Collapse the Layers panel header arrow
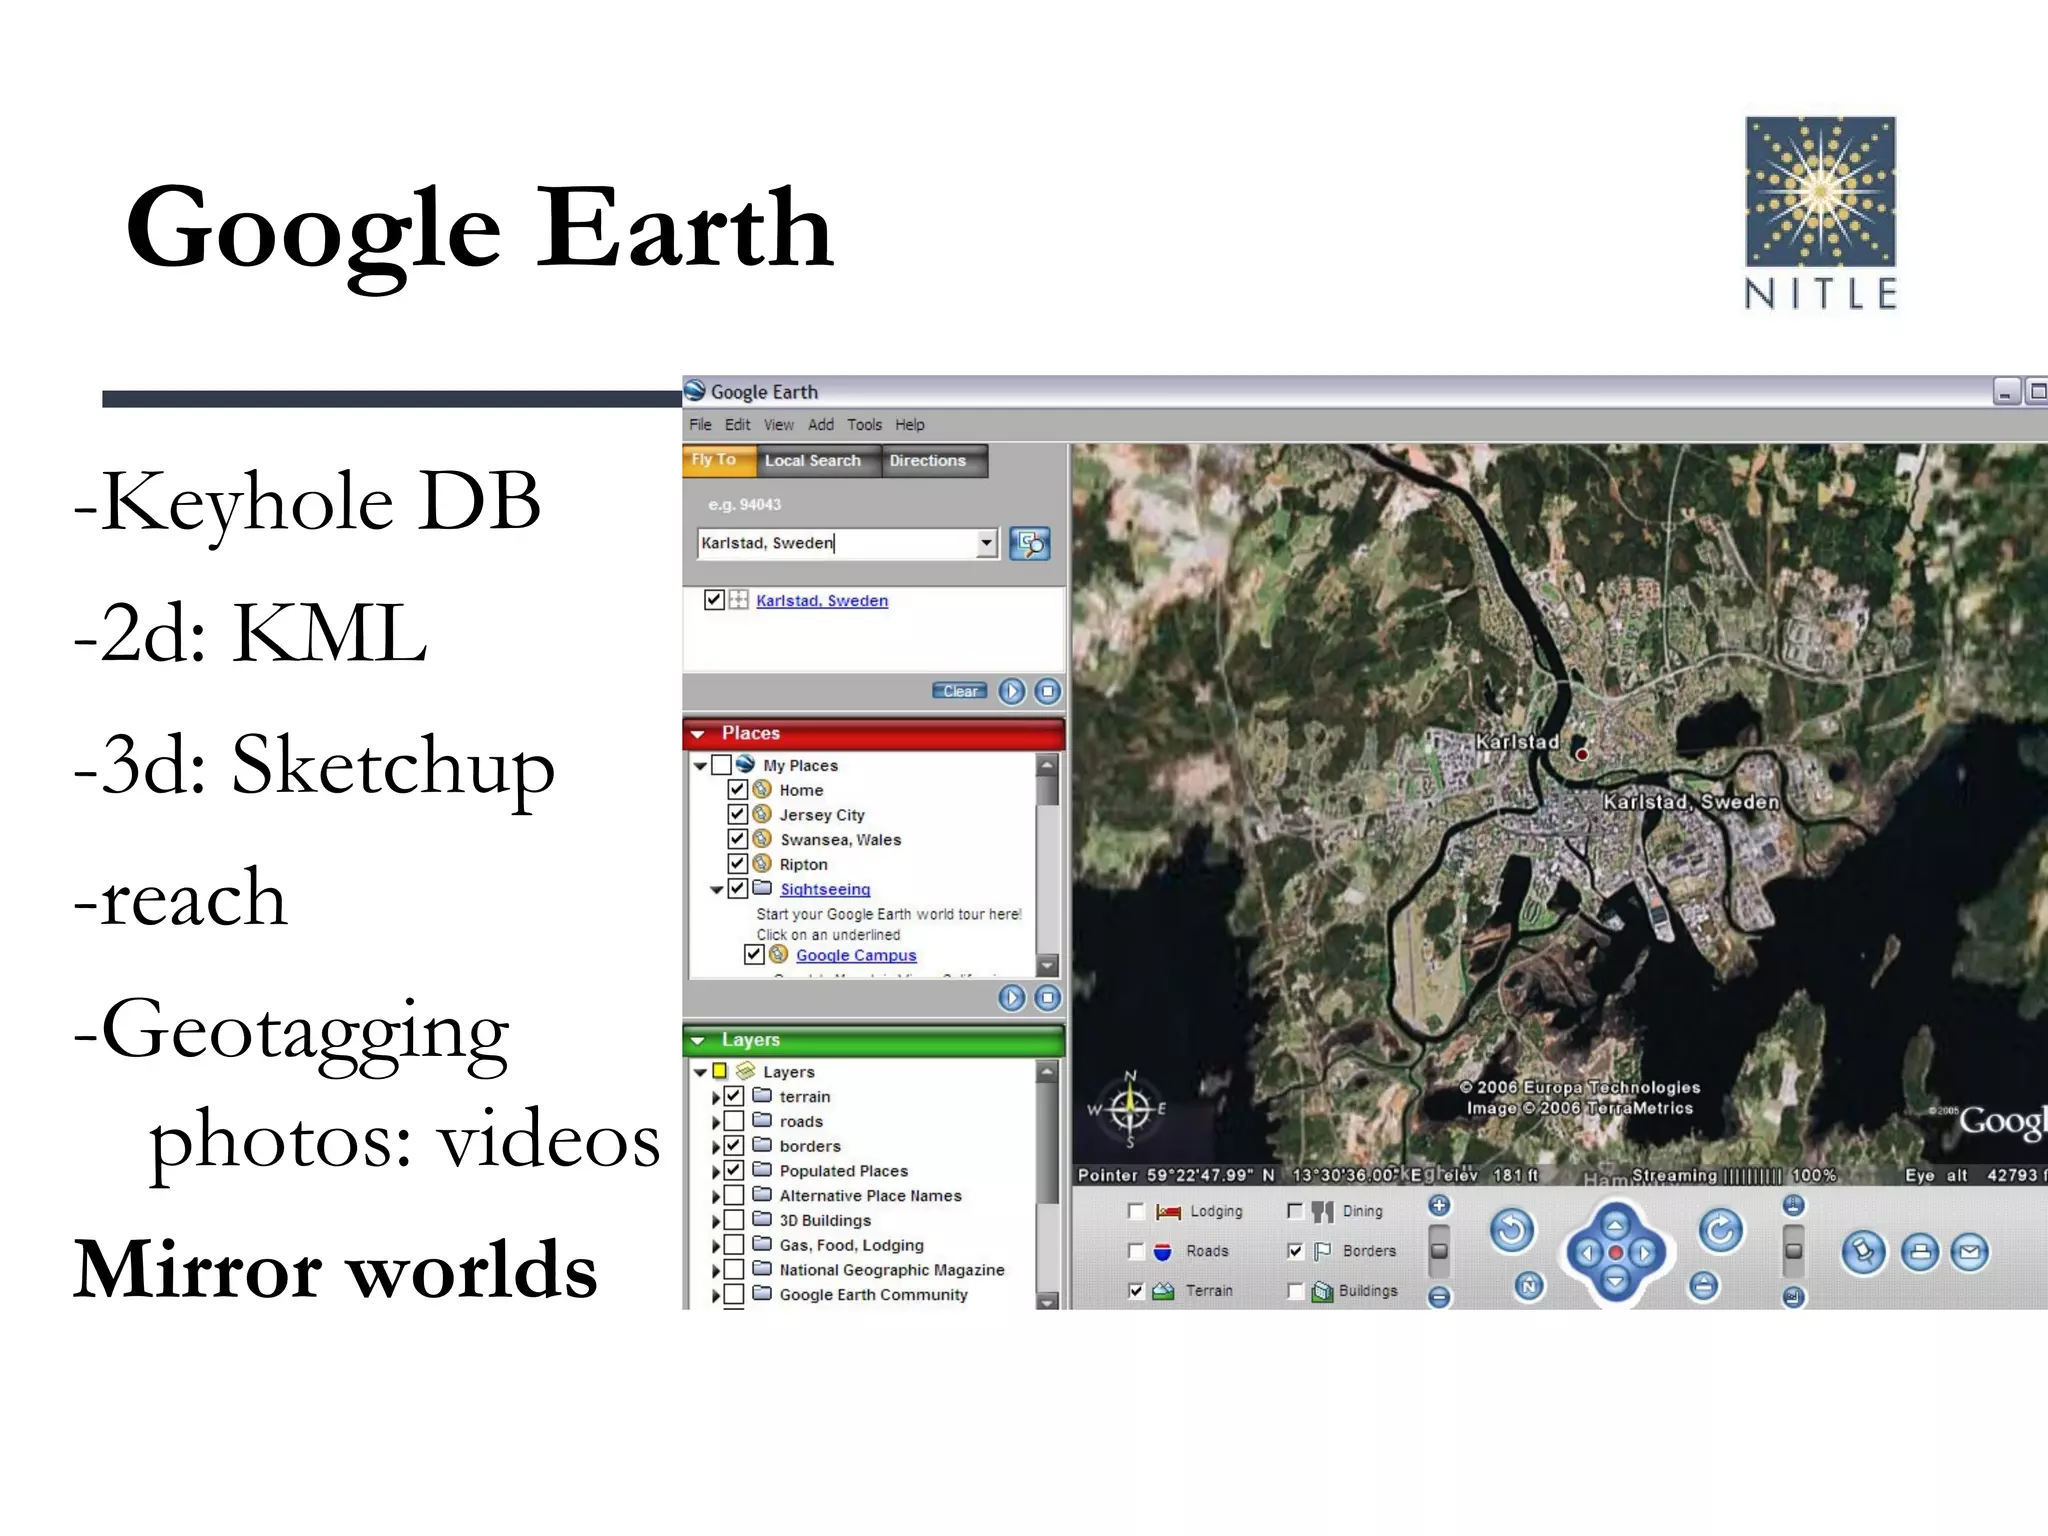Image resolution: width=2048 pixels, height=1536 pixels. [x=698, y=1041]
